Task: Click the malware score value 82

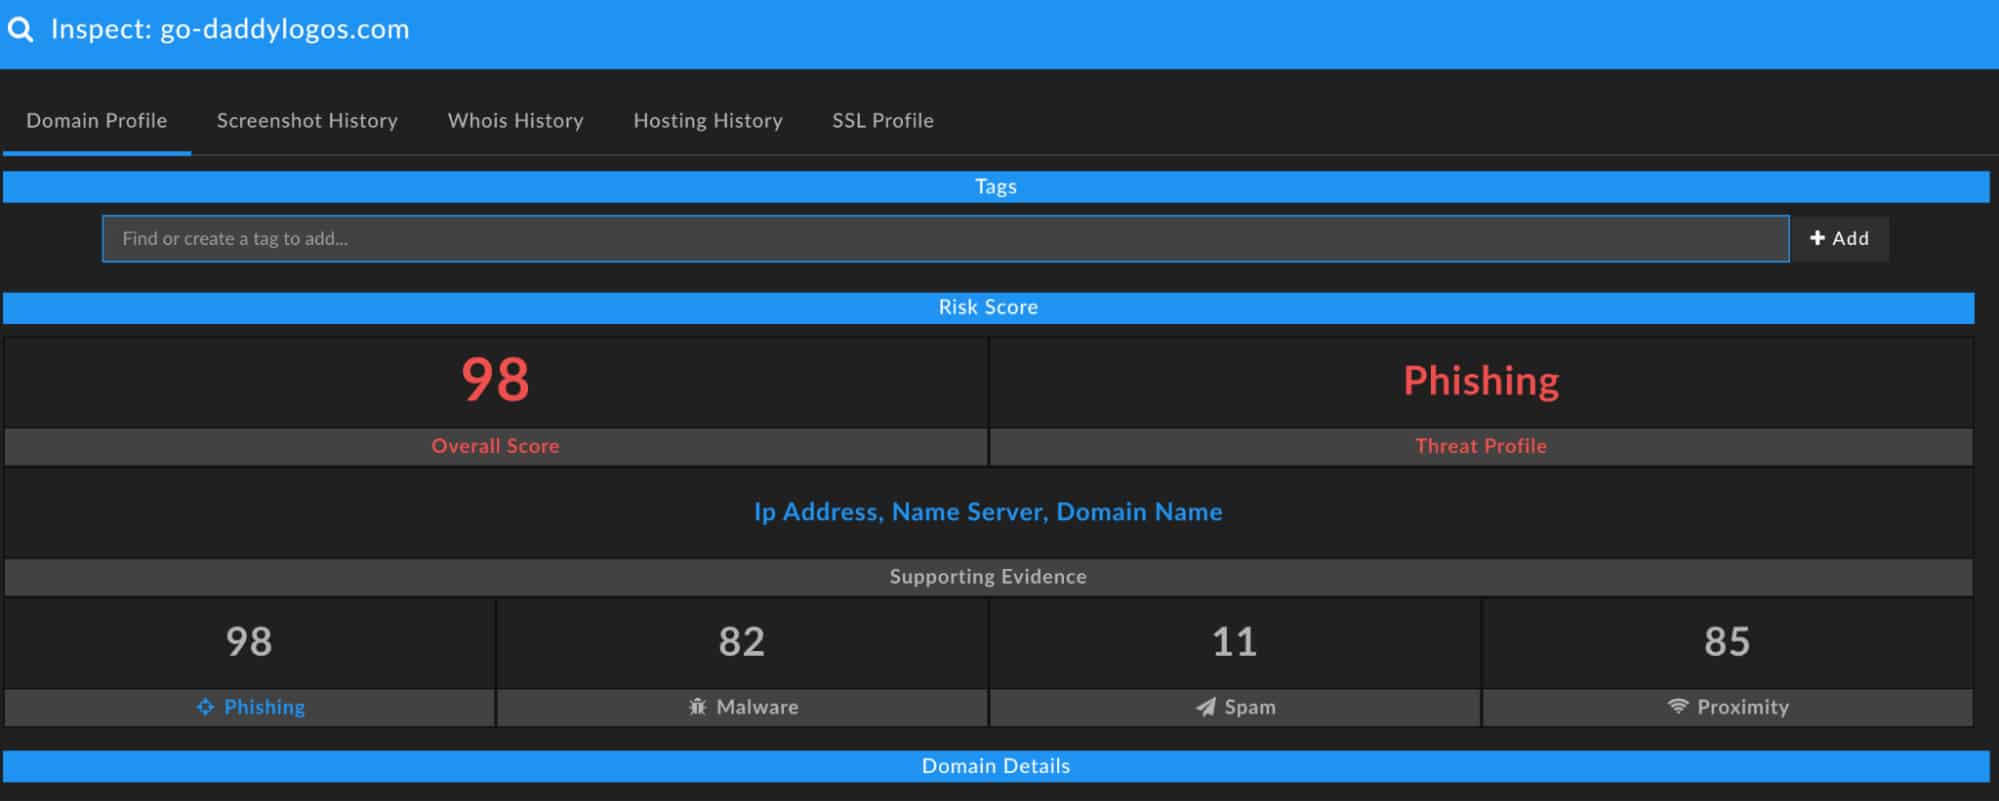Action: tap(742, 642)
